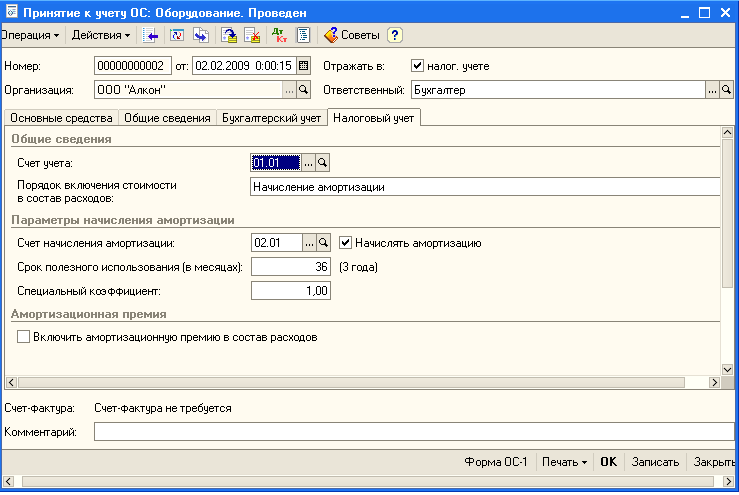The width and height of the screenshot is (739, 495).
Task: Click the Комментарий input field
Action: (412, 432)
